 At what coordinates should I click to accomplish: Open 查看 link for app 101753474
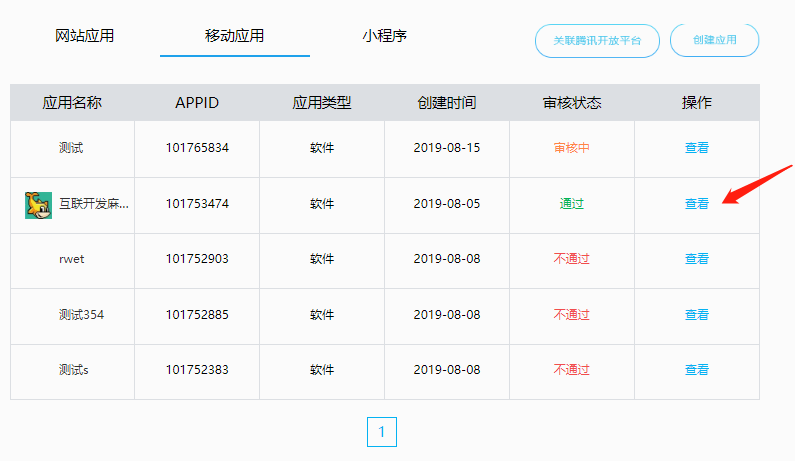pyautogui.click(x=697, y=203)
